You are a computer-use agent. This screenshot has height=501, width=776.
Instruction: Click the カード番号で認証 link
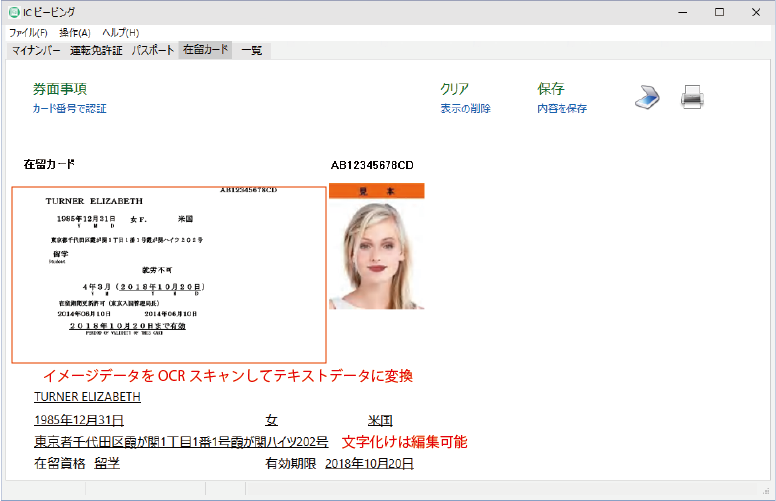(x=69, y=109)
